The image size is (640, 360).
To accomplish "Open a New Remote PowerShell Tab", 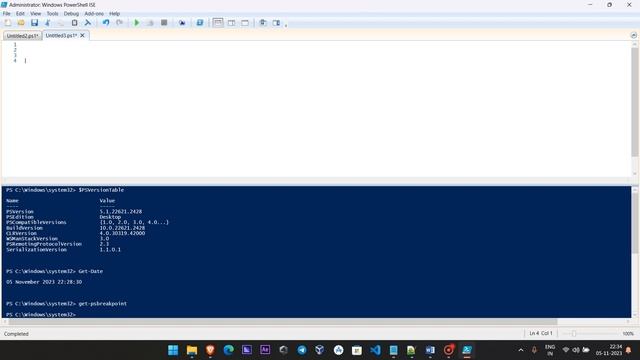I will point(182,23).
